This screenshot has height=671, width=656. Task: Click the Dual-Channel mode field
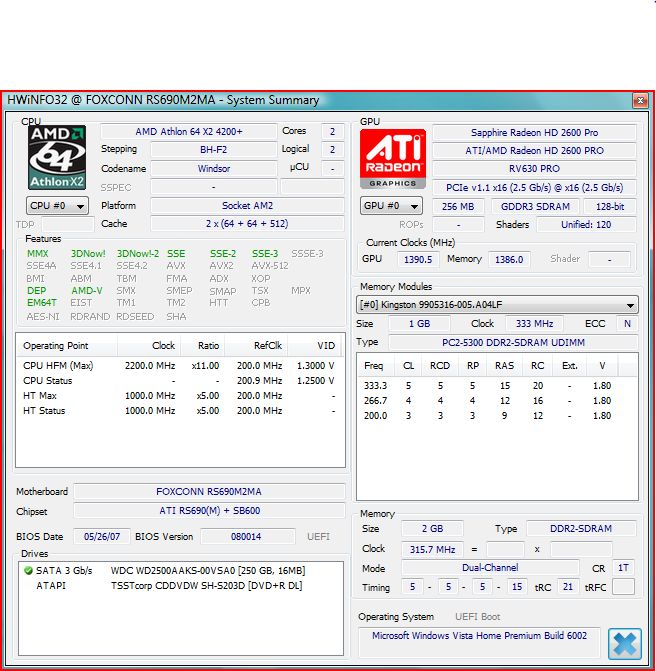pyautogui.click(x=490, y=568)
